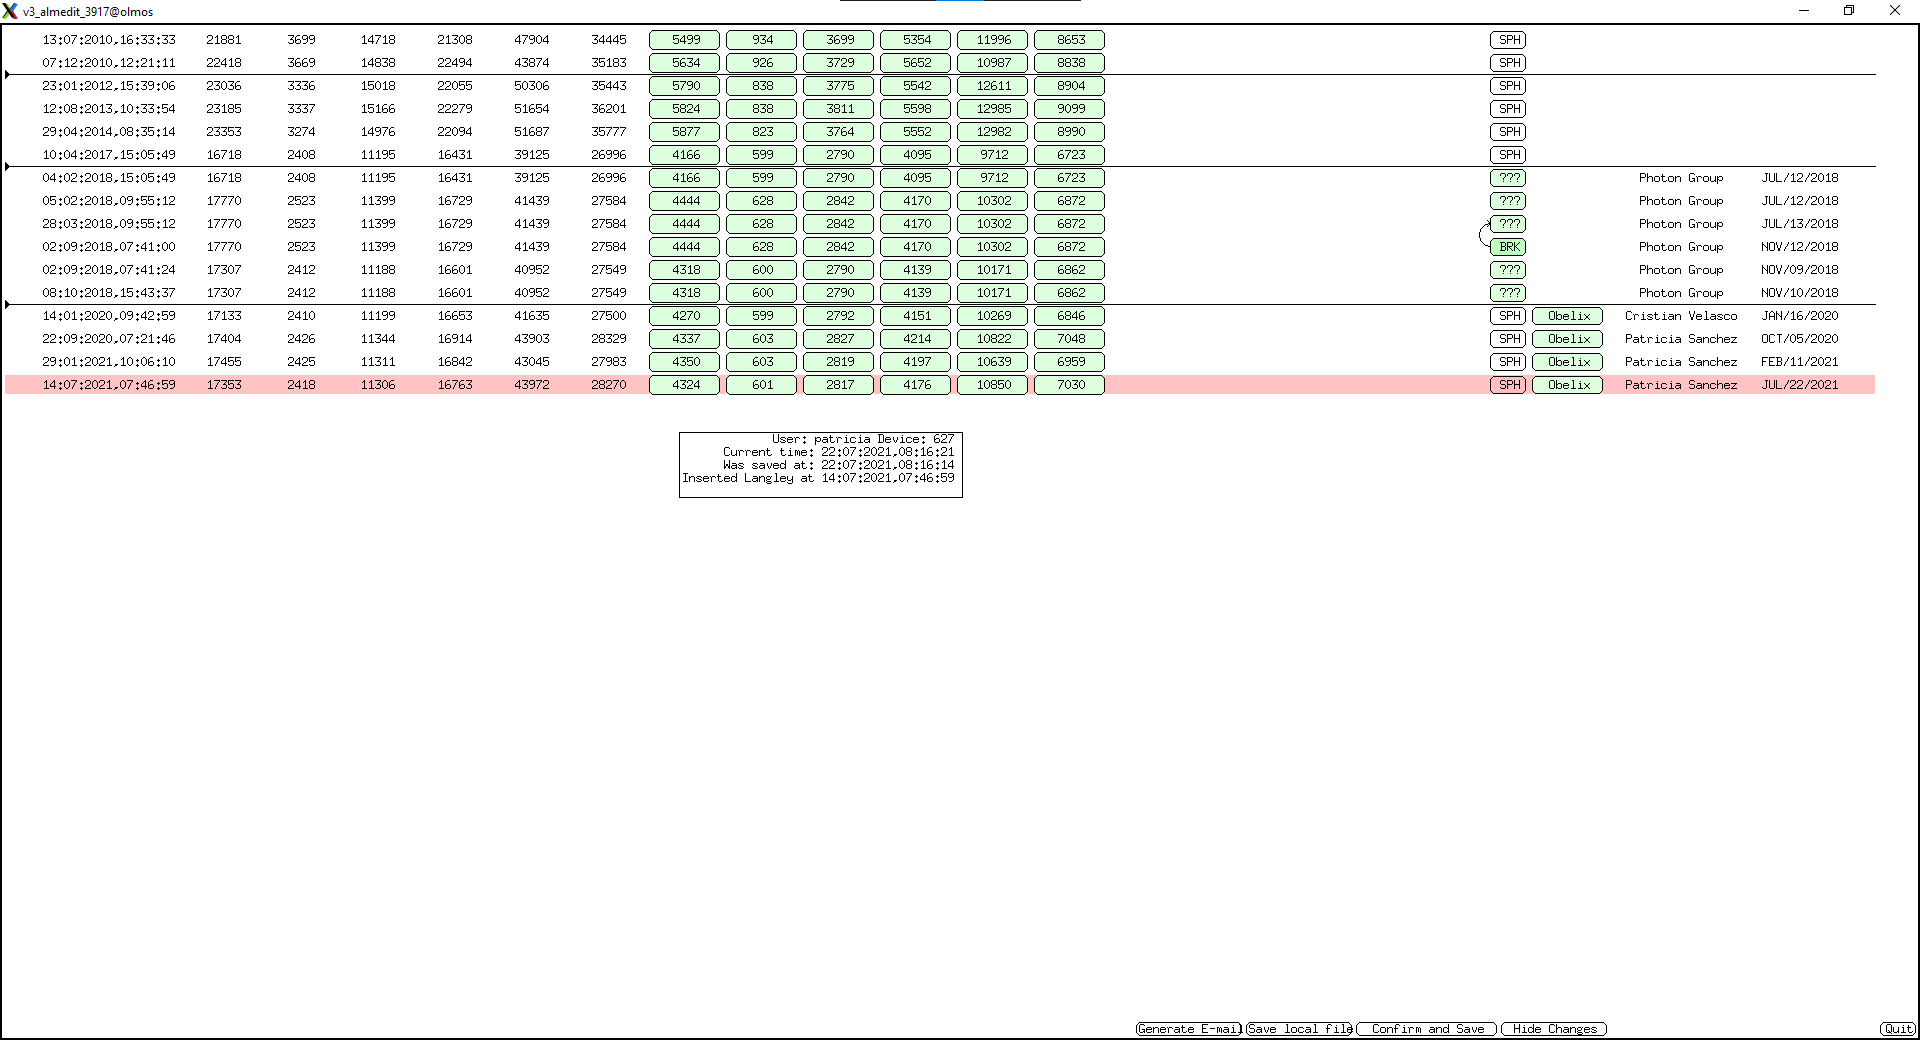Quit the almedit application
The image size is (1920, 1040).
(x=1897, y=1029)
